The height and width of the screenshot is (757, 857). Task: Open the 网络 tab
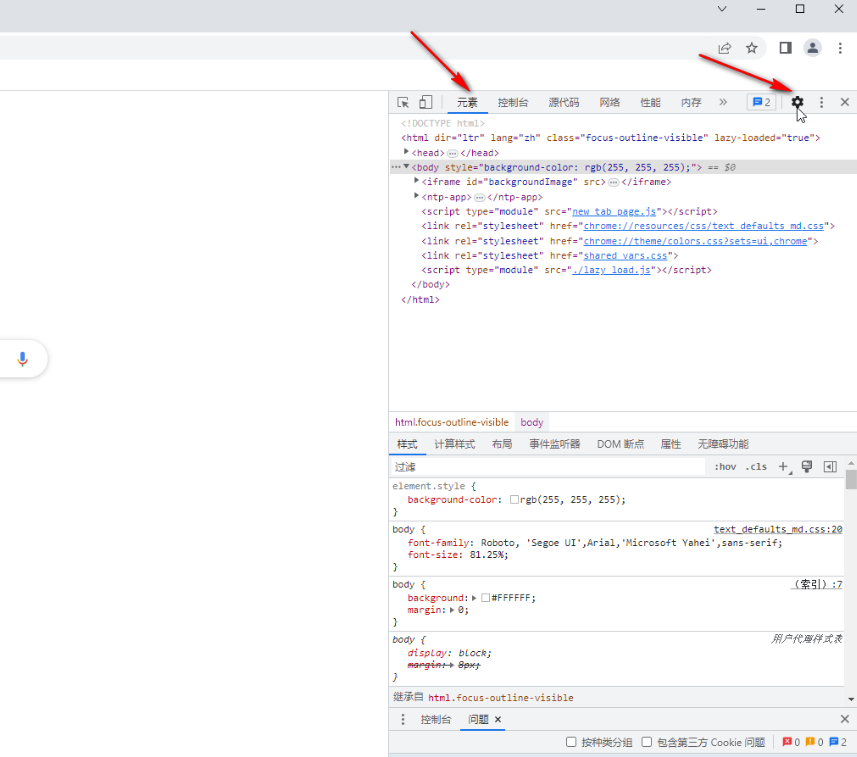pyautogui.click(x=609, y=102)
